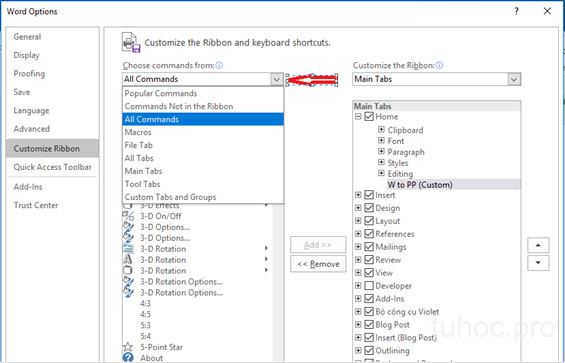Click the << Remove button
The image size is (565, 363).
318,264
